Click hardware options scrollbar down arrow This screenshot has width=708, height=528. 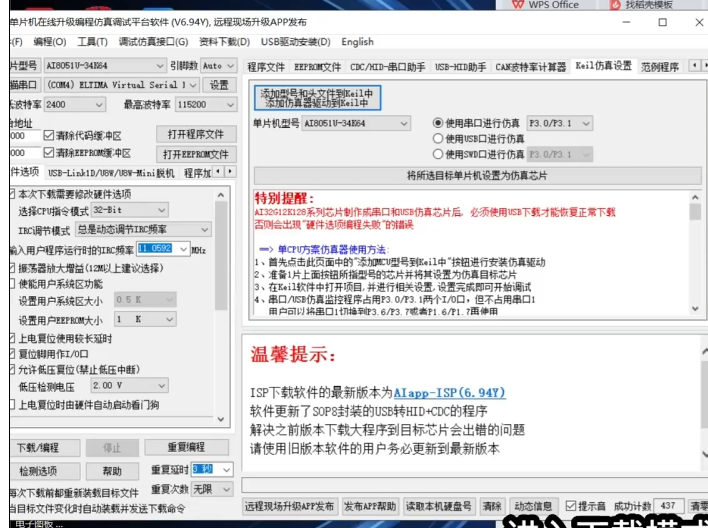(x=221, y=419)
